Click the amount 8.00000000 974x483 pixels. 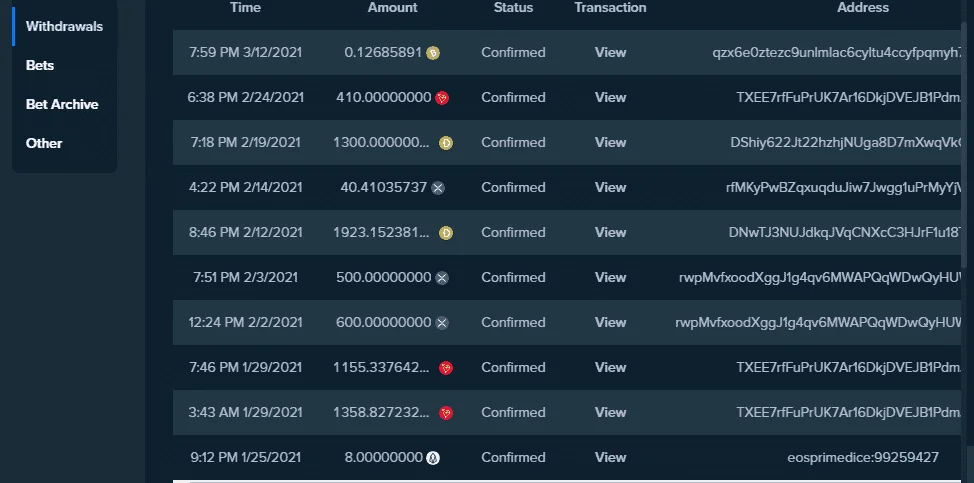tap(383, 458)
